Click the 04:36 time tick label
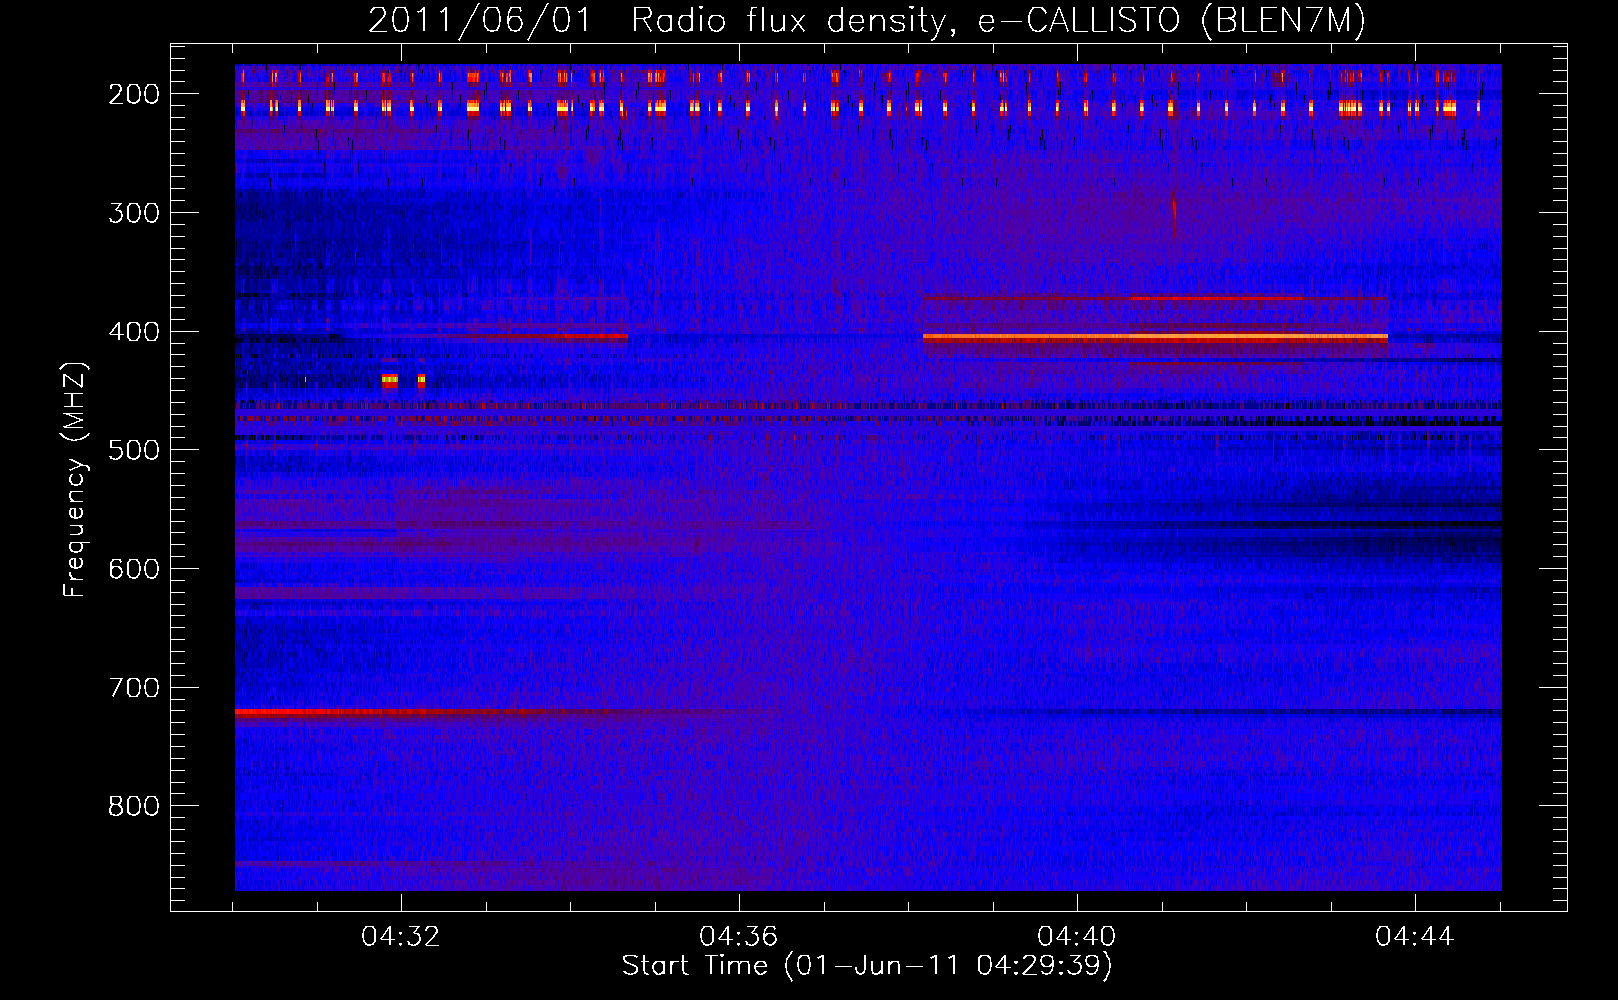The height and width of the screenshot is (1000, 1618). click(739, 936)
